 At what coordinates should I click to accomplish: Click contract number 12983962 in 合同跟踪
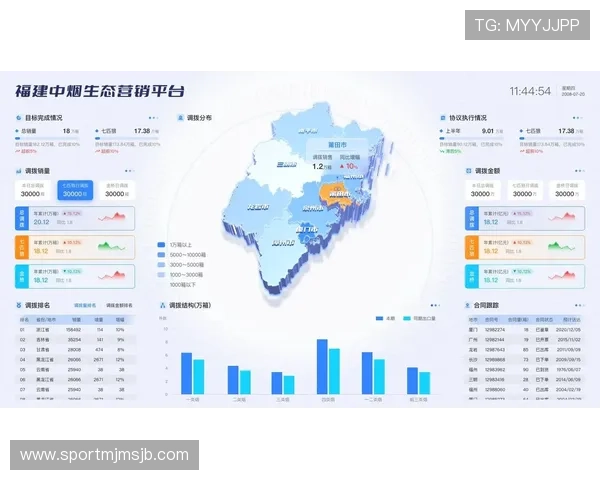[x=495, y=369]
